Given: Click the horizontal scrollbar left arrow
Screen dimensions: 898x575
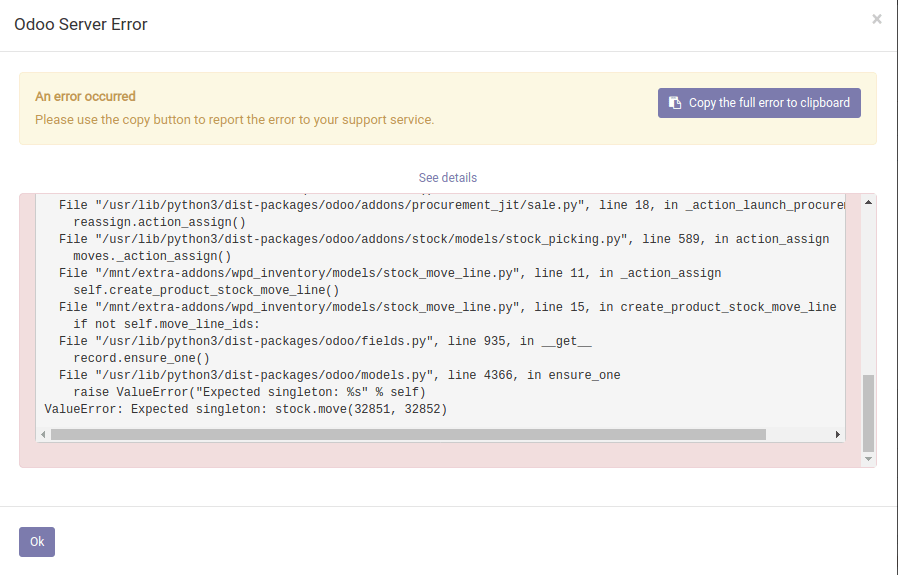Looking at the screenshot, I should pyautogui.click(x=42, y=435).
